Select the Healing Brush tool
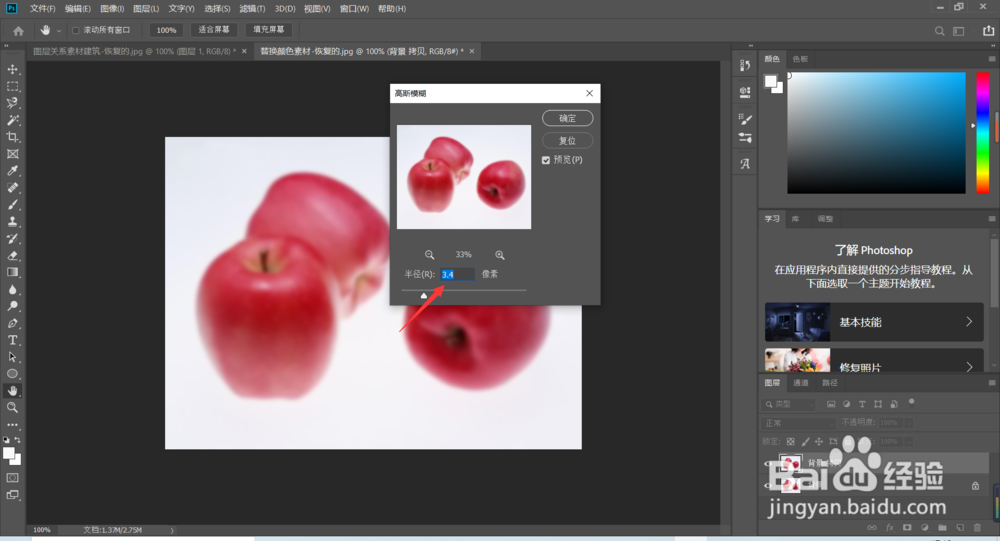This screenshot has width=1000, height=541. coord(12,188)
